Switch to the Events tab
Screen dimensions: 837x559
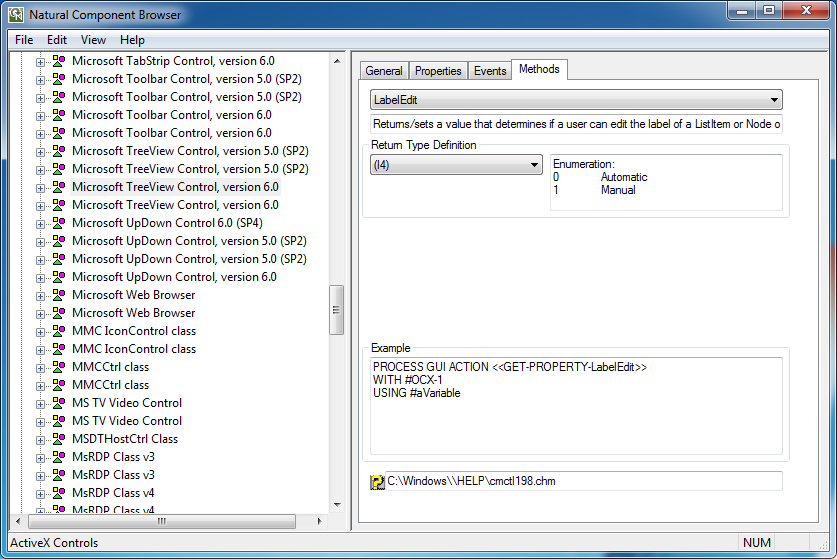pos(489,71)
